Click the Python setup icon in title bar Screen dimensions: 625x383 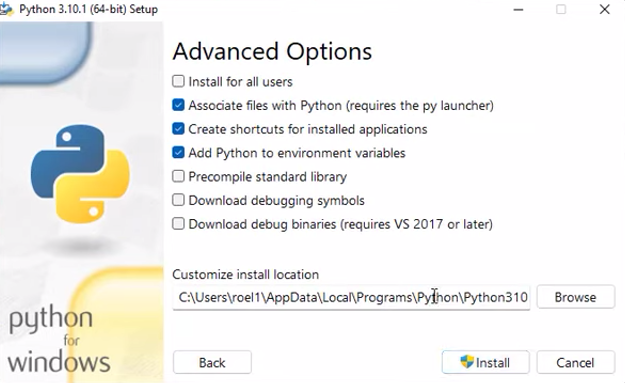[x=6, y=9]
